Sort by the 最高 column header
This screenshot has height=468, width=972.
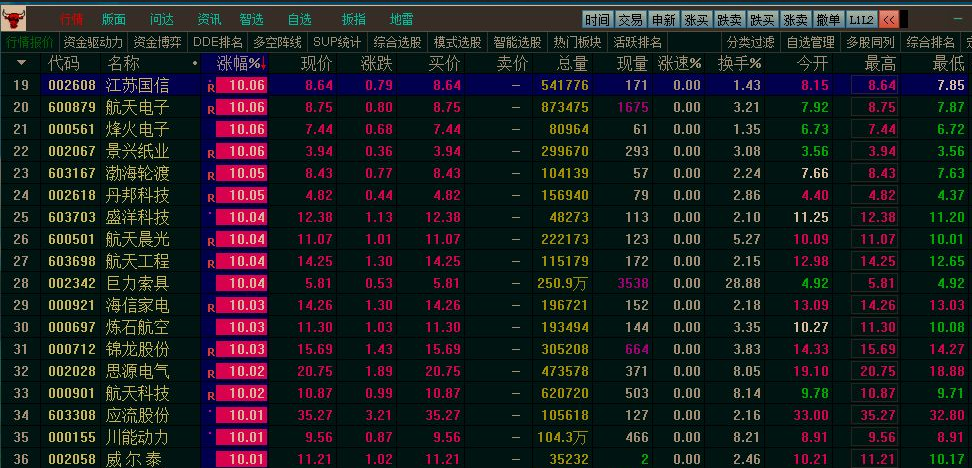pos(880,63)
